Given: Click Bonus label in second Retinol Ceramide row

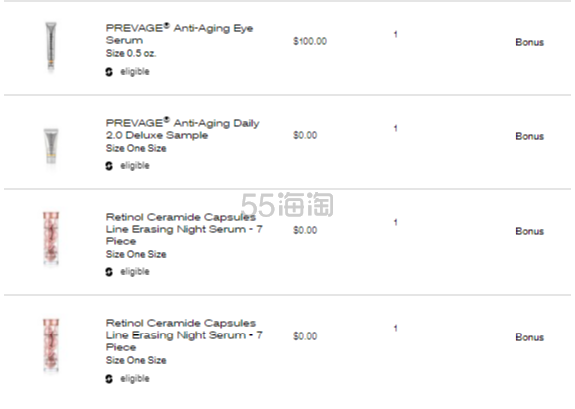Looking at the screenshot, I should [x=530, y=337].
